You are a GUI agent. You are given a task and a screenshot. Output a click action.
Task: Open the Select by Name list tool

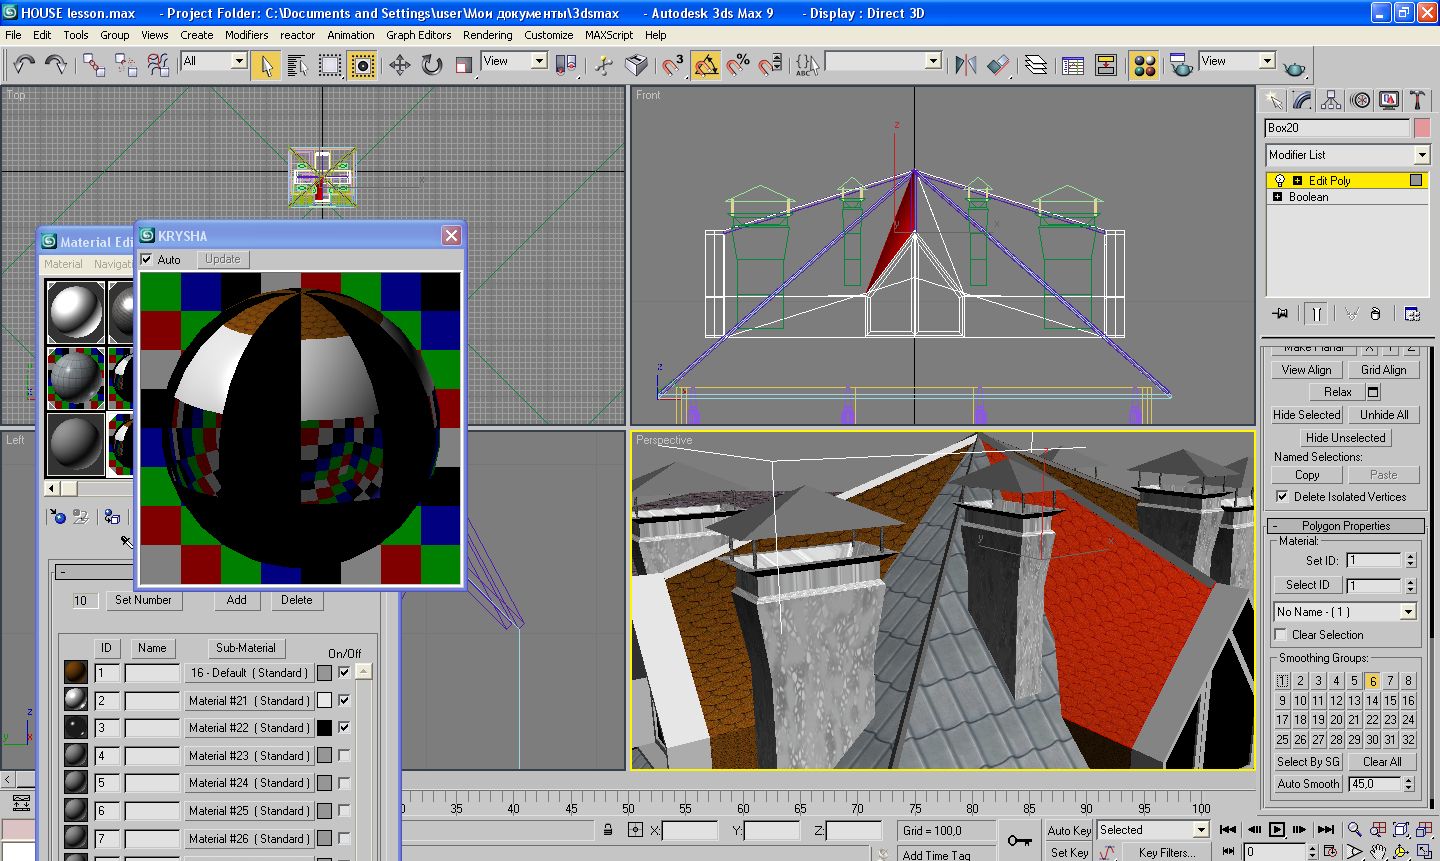[297, 65]
